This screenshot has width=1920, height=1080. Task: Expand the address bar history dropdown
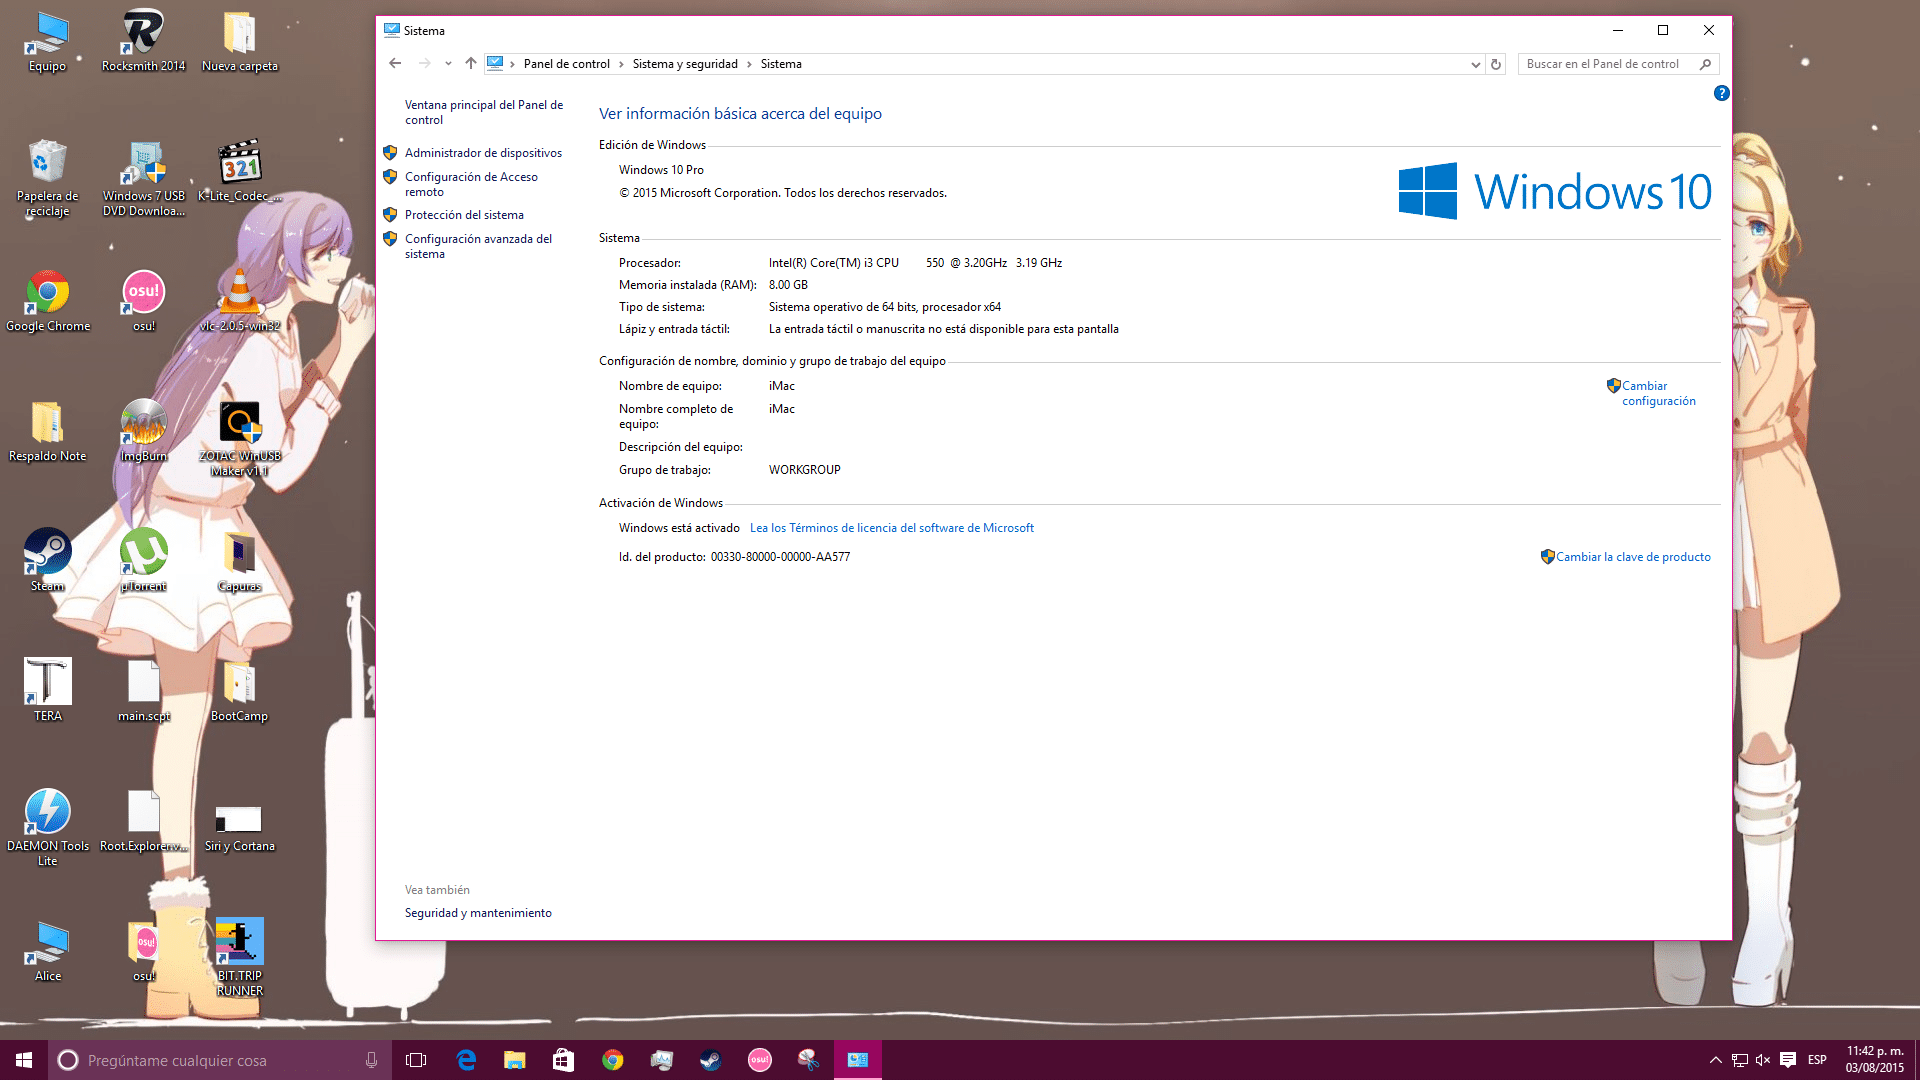tap(1475, 64)
